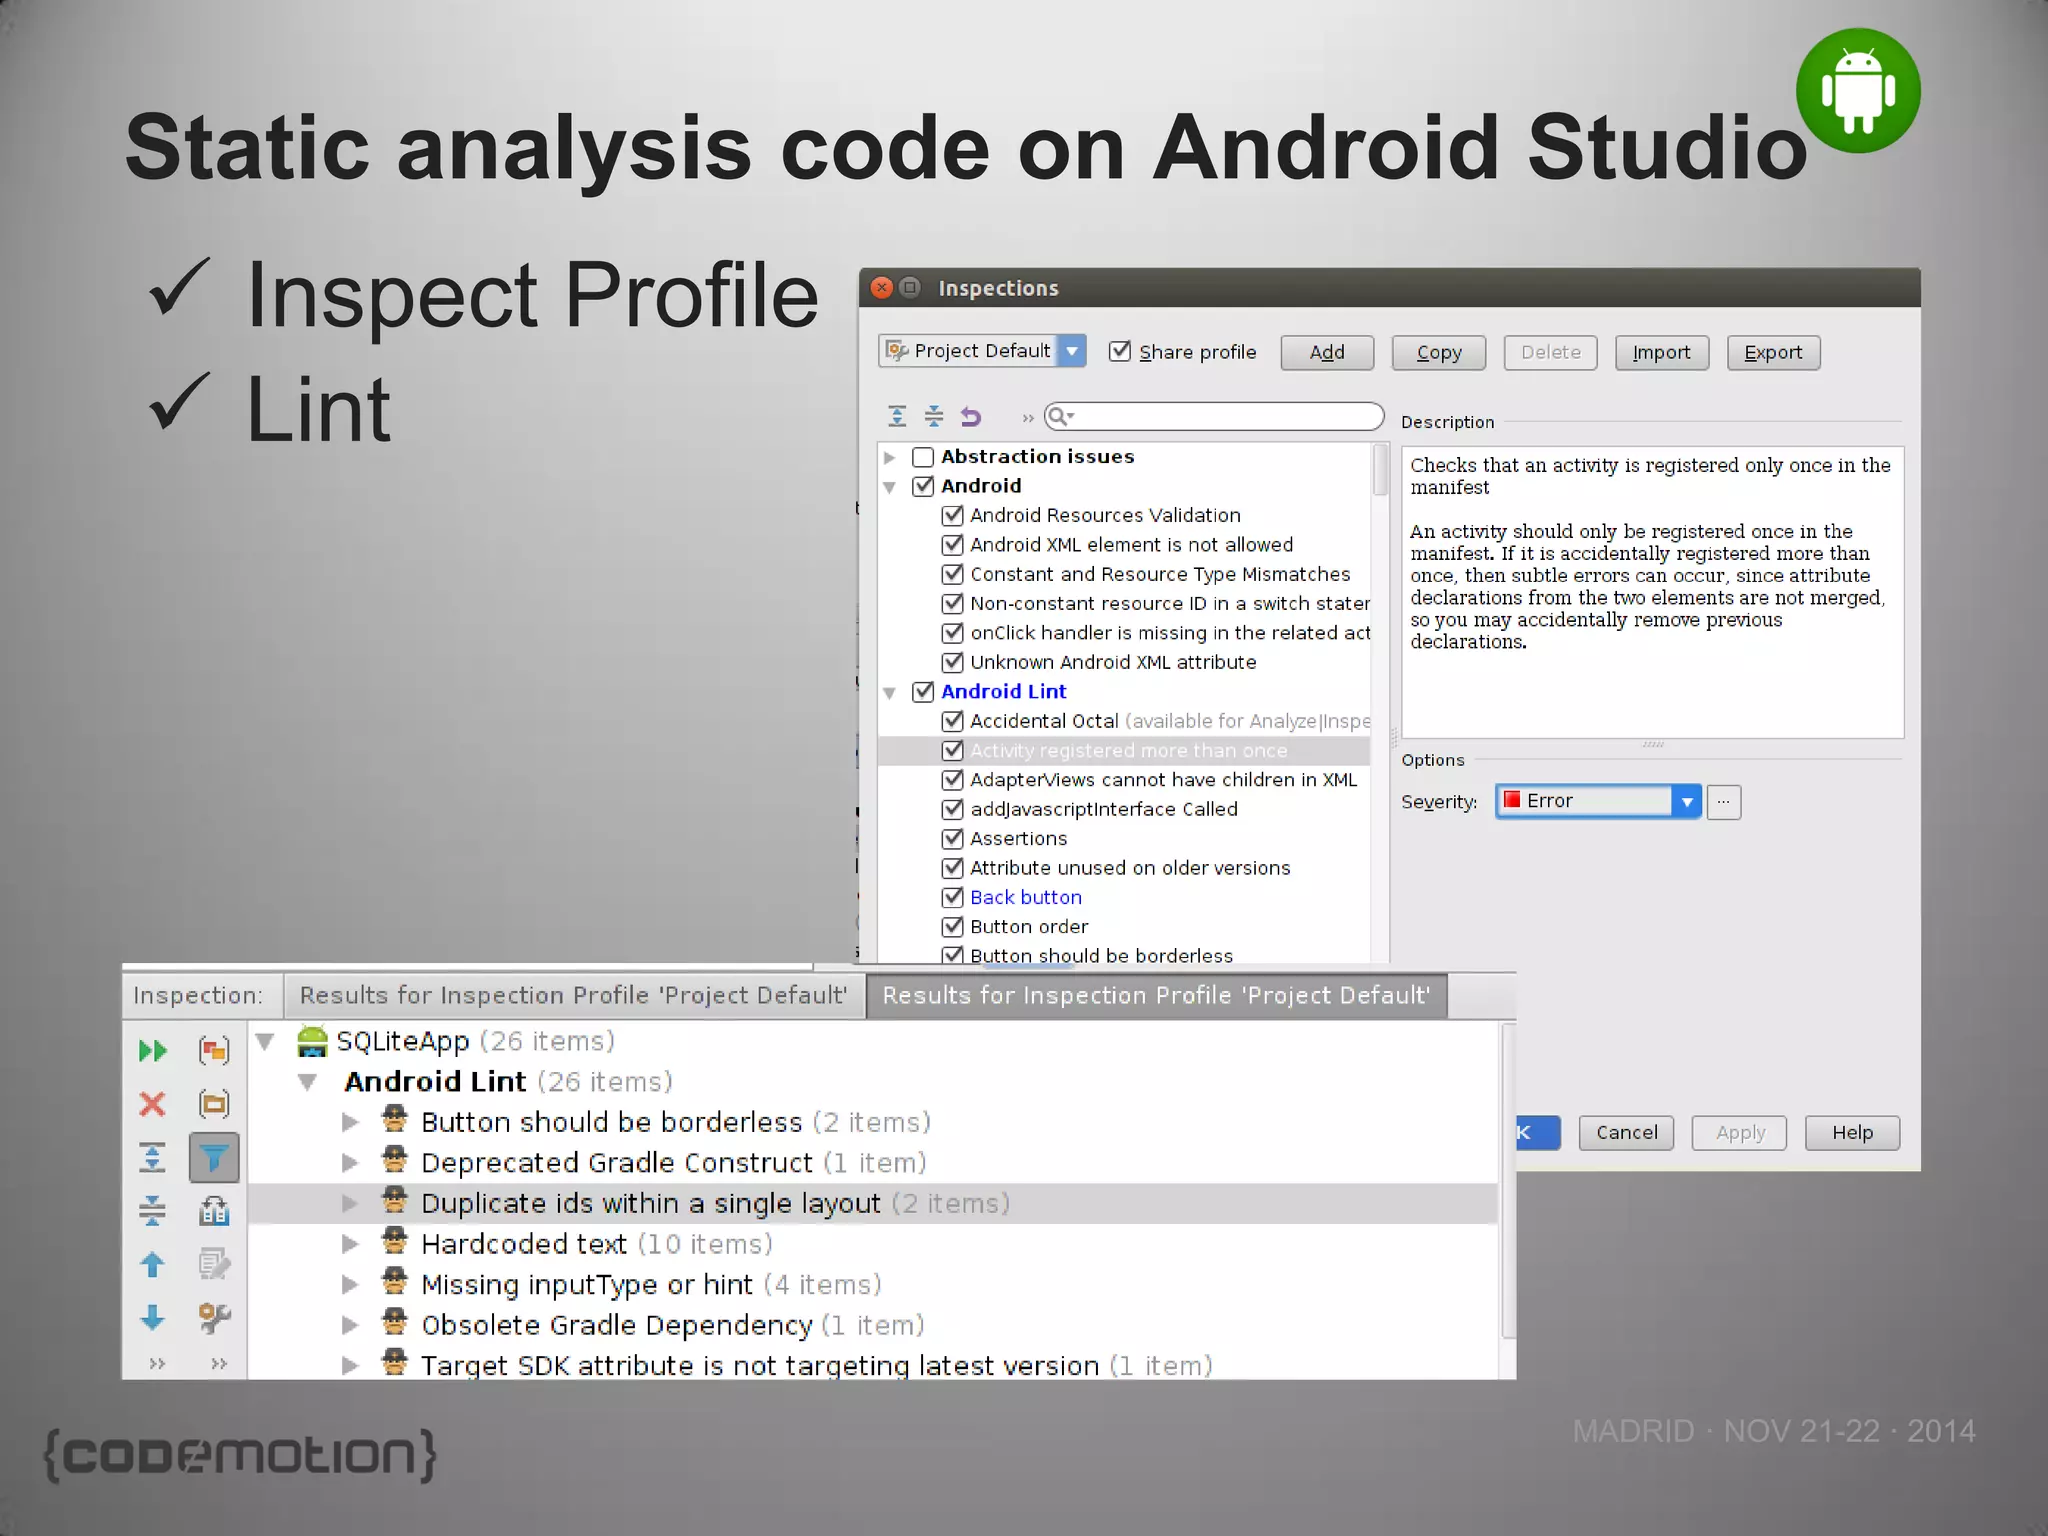Screen dimensions: 2048x1536
Task: Click the Copy profile button
Action: pos(1439,352)
